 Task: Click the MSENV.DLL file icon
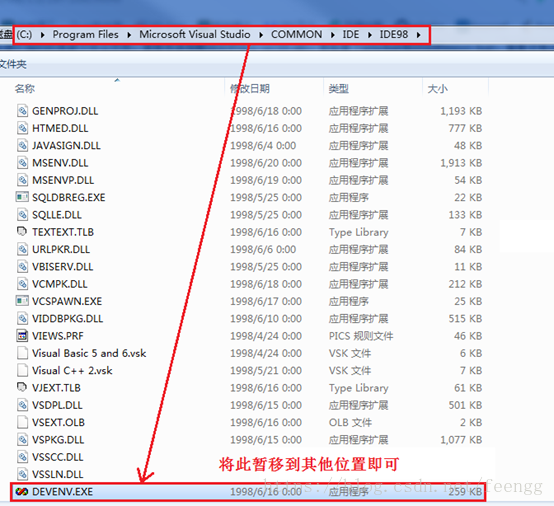pos(22,163)
